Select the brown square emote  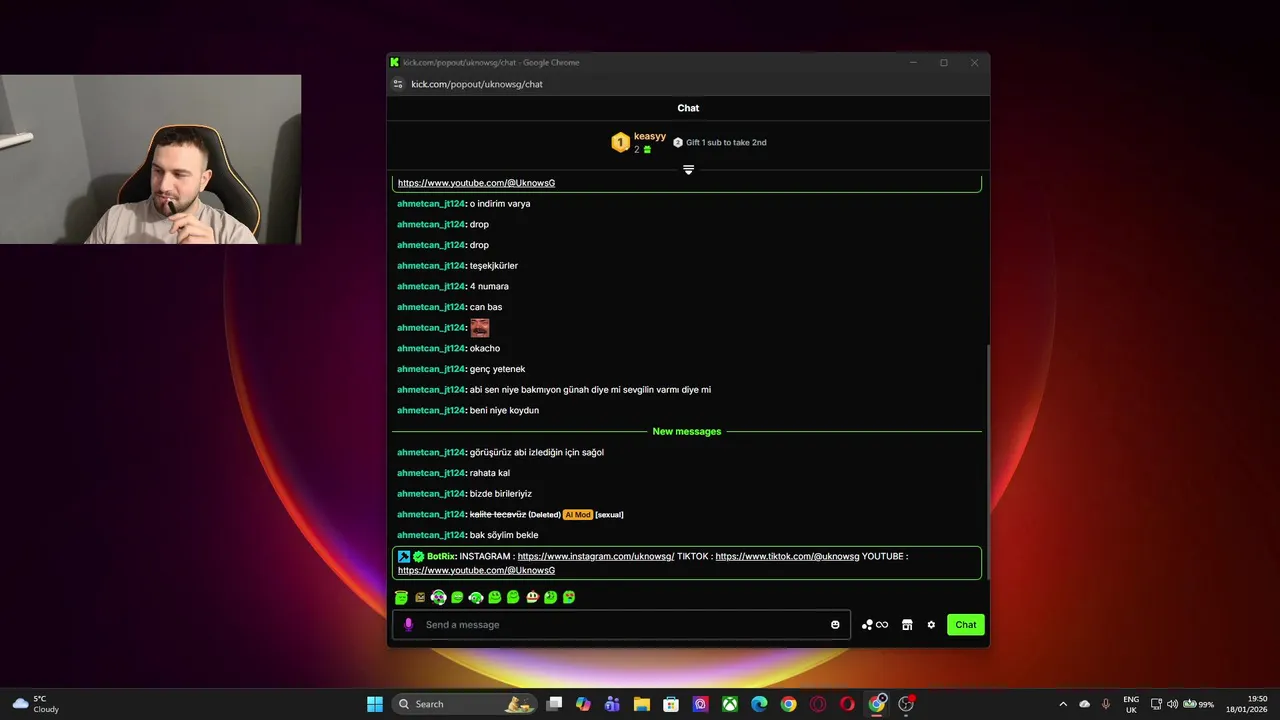[x=420, y=597]
